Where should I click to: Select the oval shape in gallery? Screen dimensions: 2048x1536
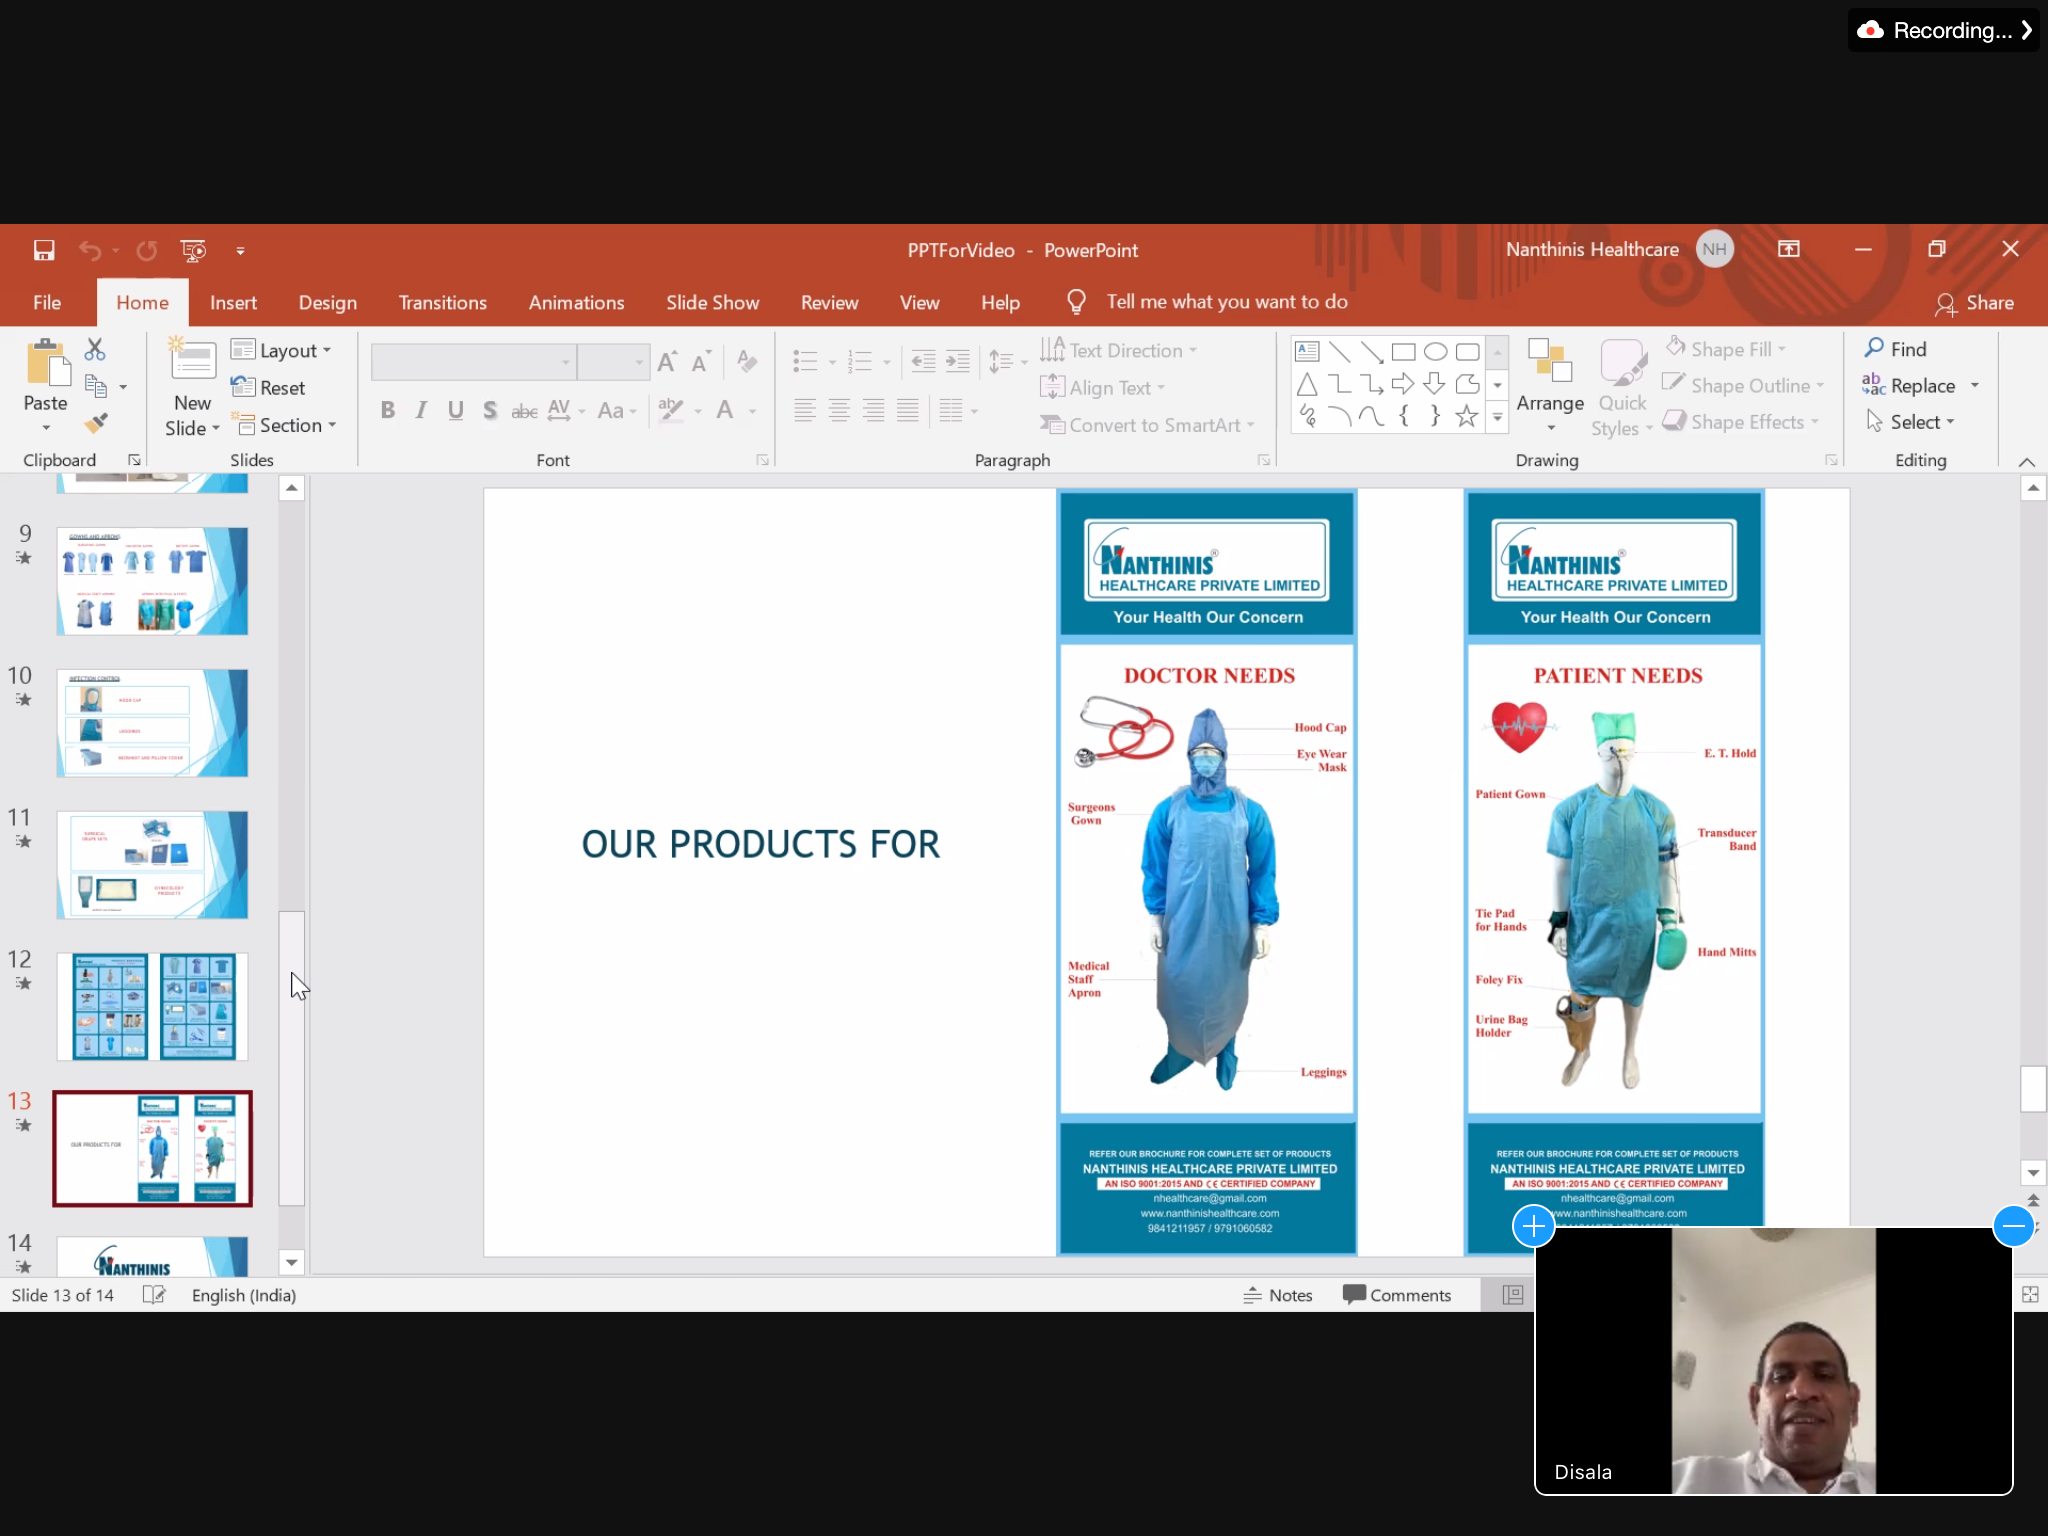1435,351
